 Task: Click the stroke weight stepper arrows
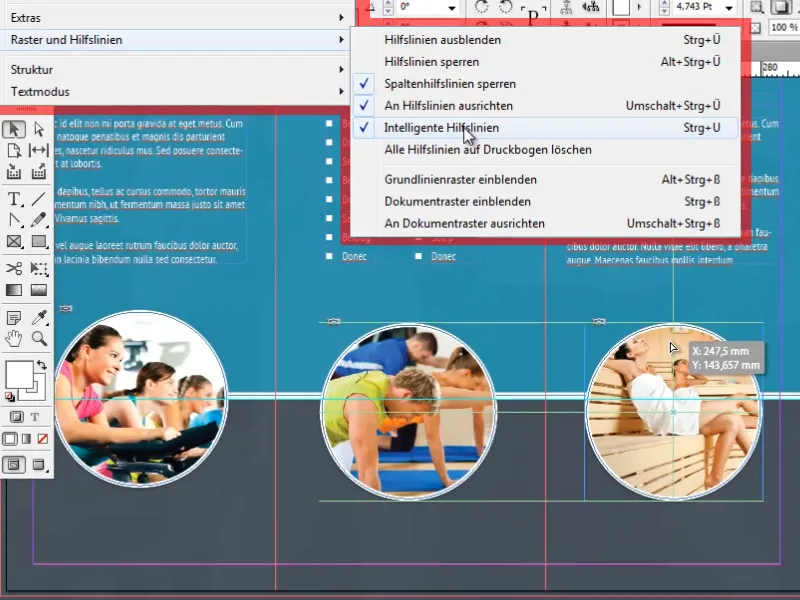pyautogui.click(x=664, y=7)
